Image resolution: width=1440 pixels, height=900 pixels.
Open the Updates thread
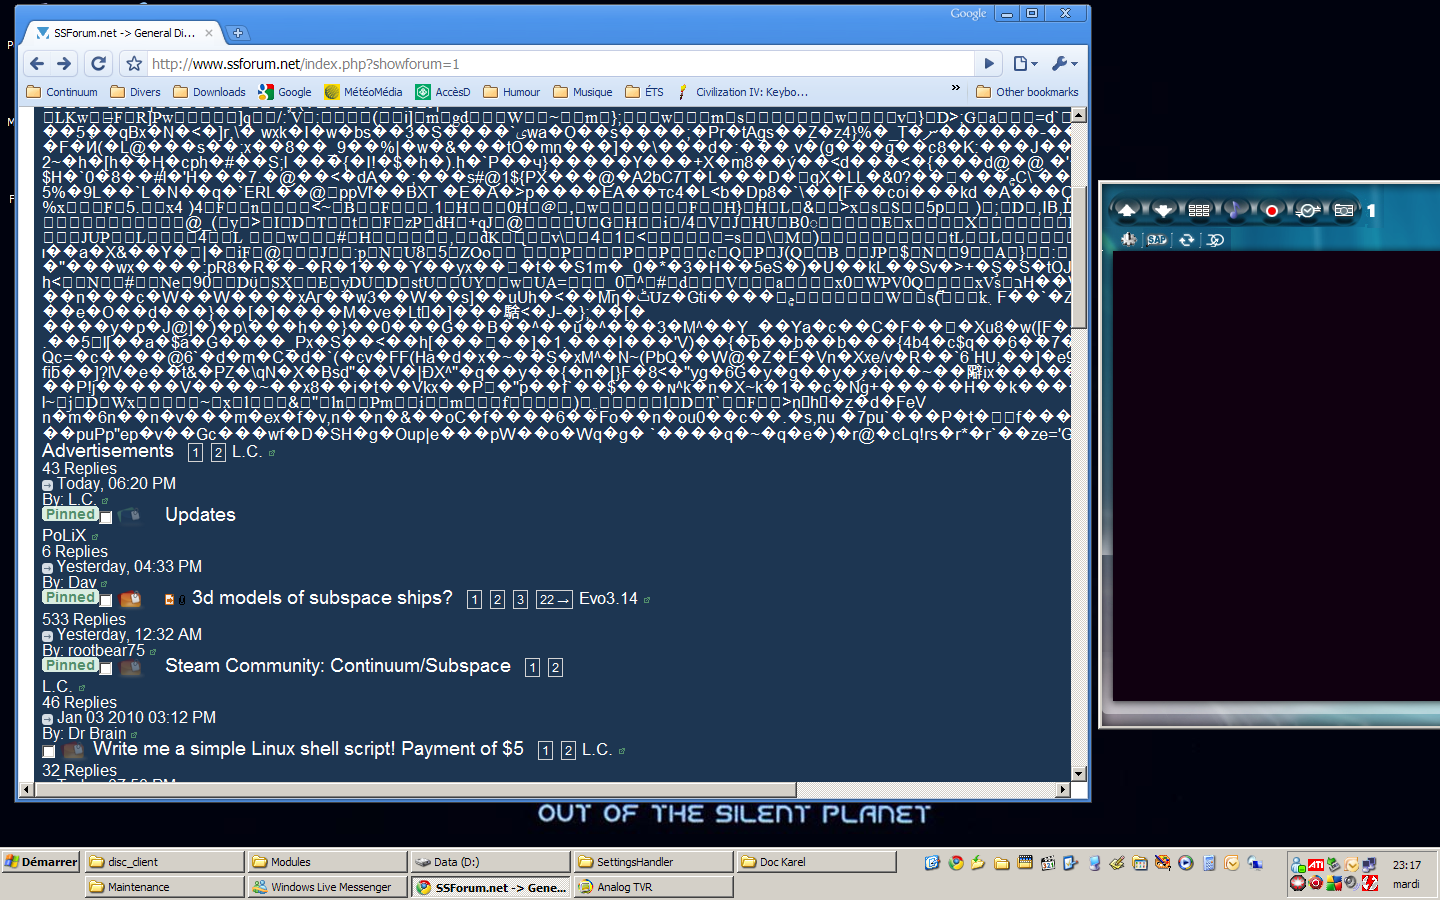(200, 515)
